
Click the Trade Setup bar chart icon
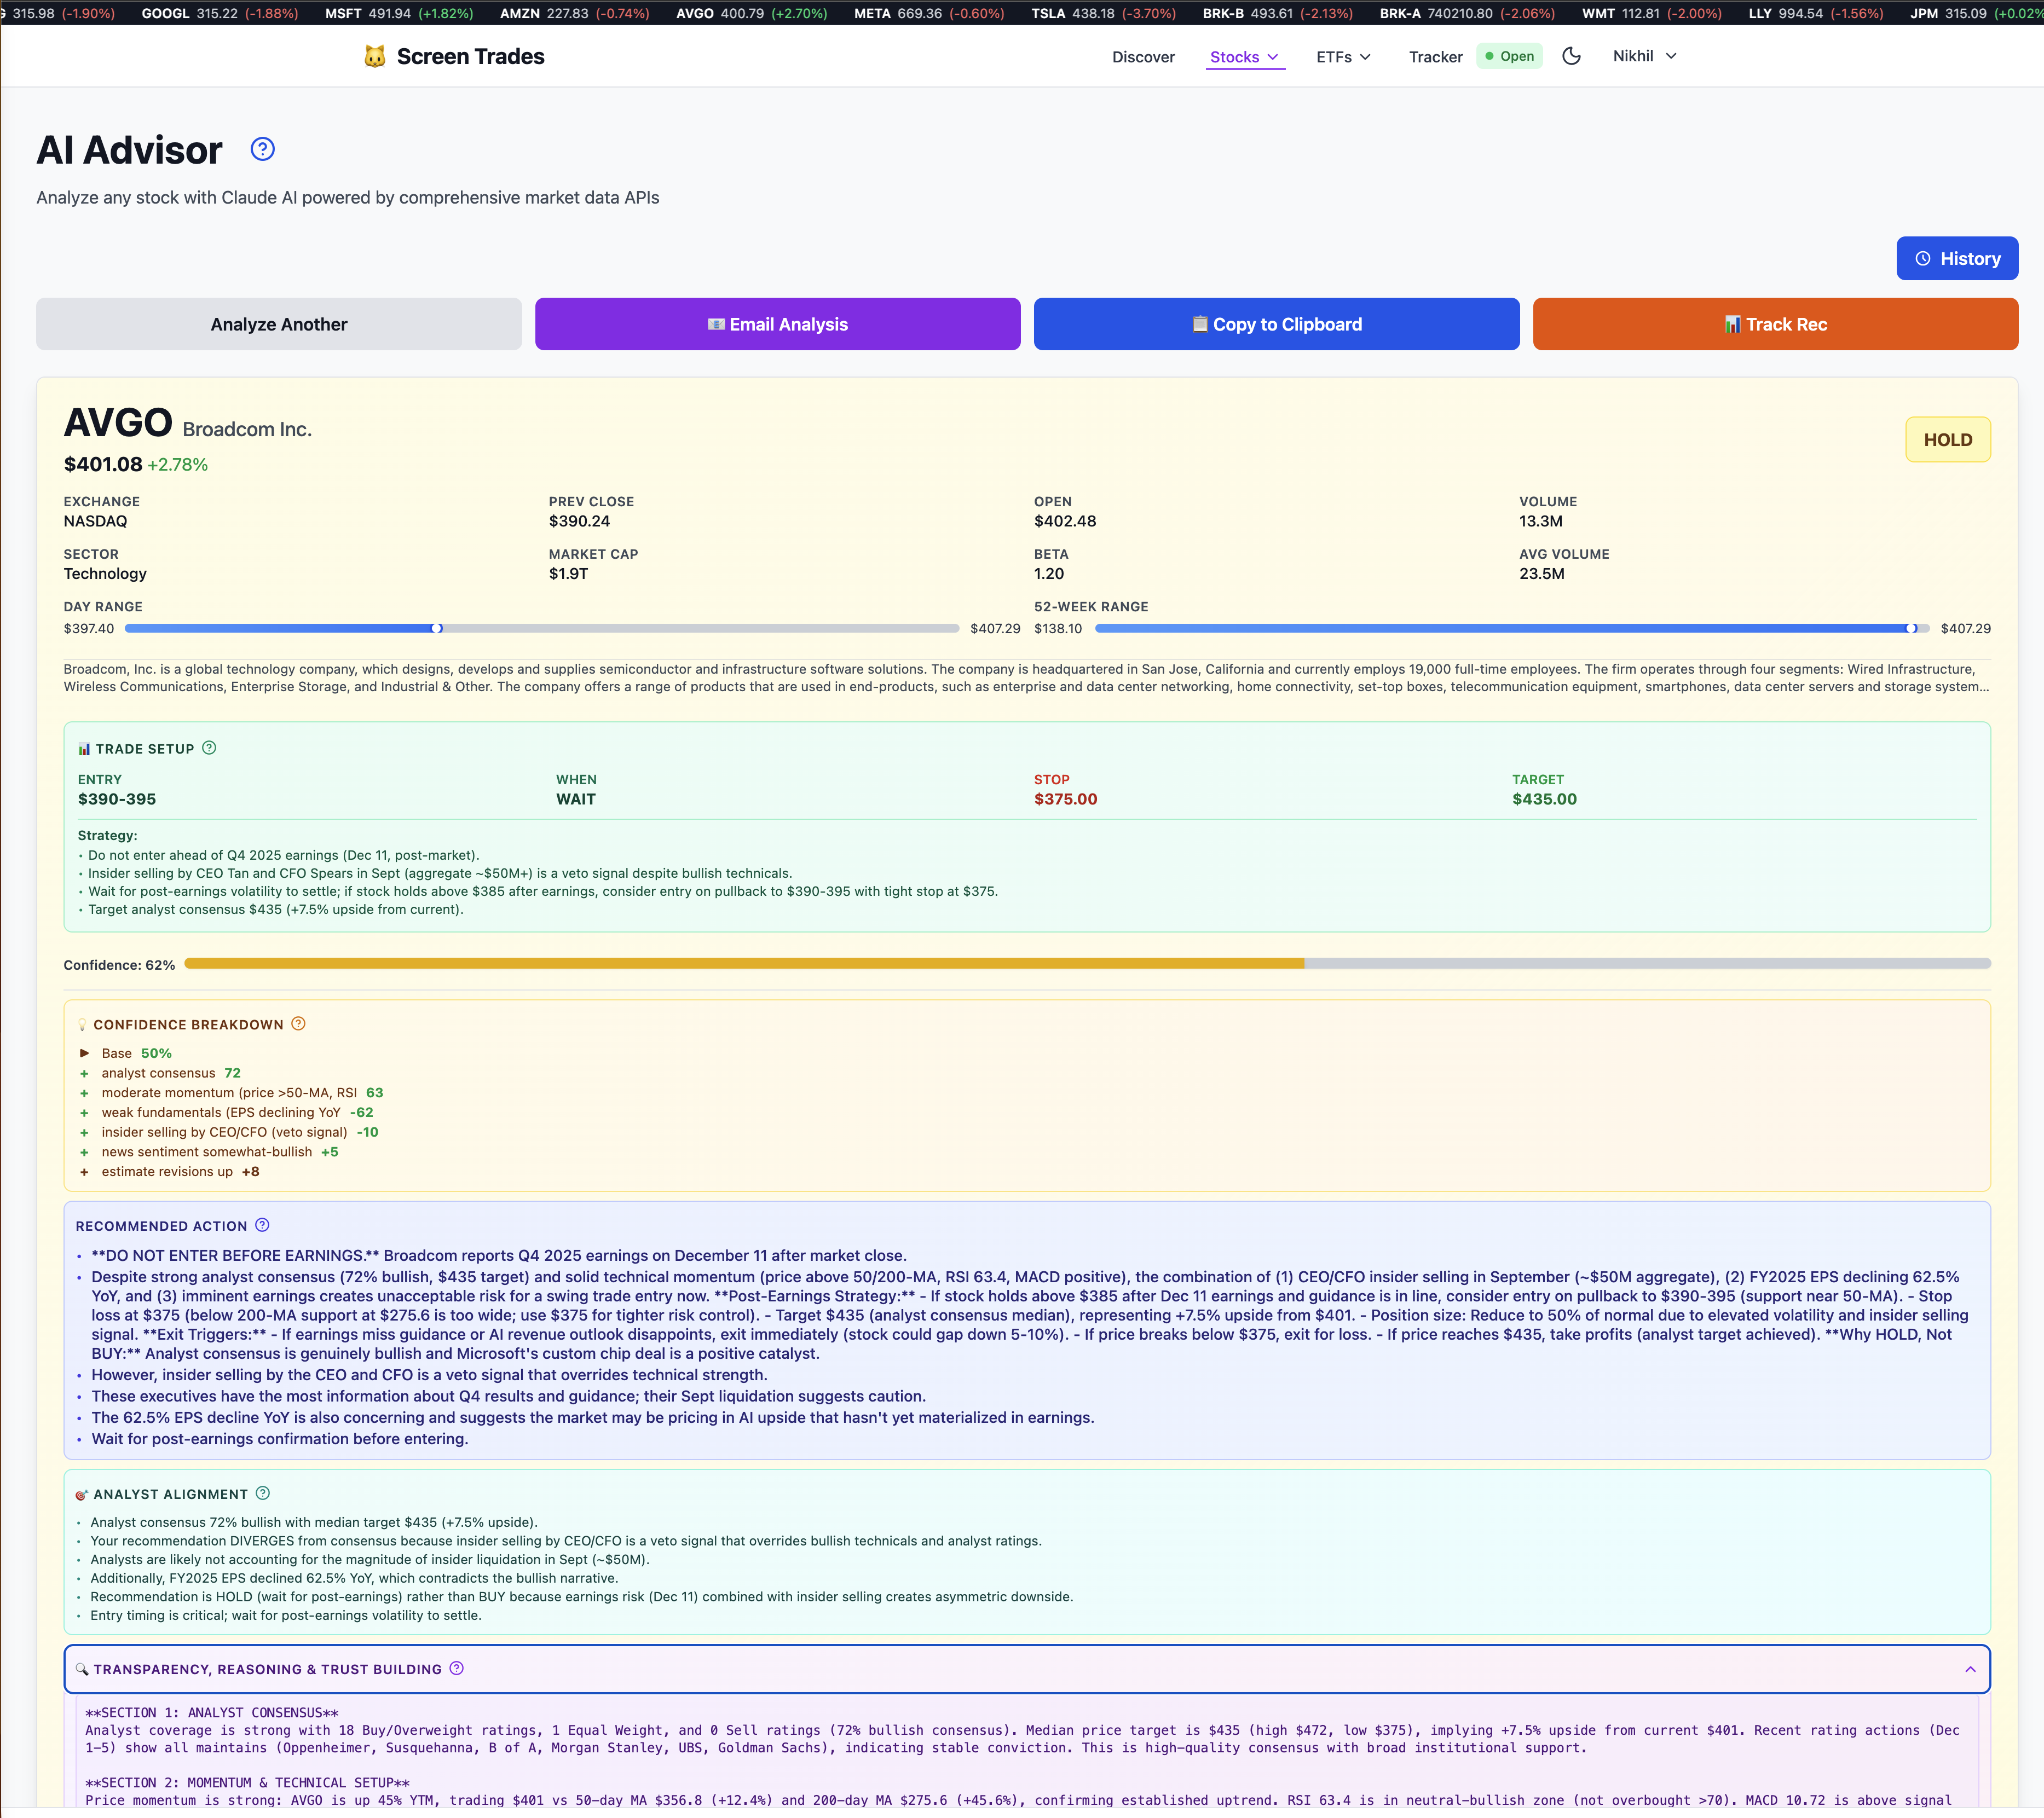click(x=84, y=749)
